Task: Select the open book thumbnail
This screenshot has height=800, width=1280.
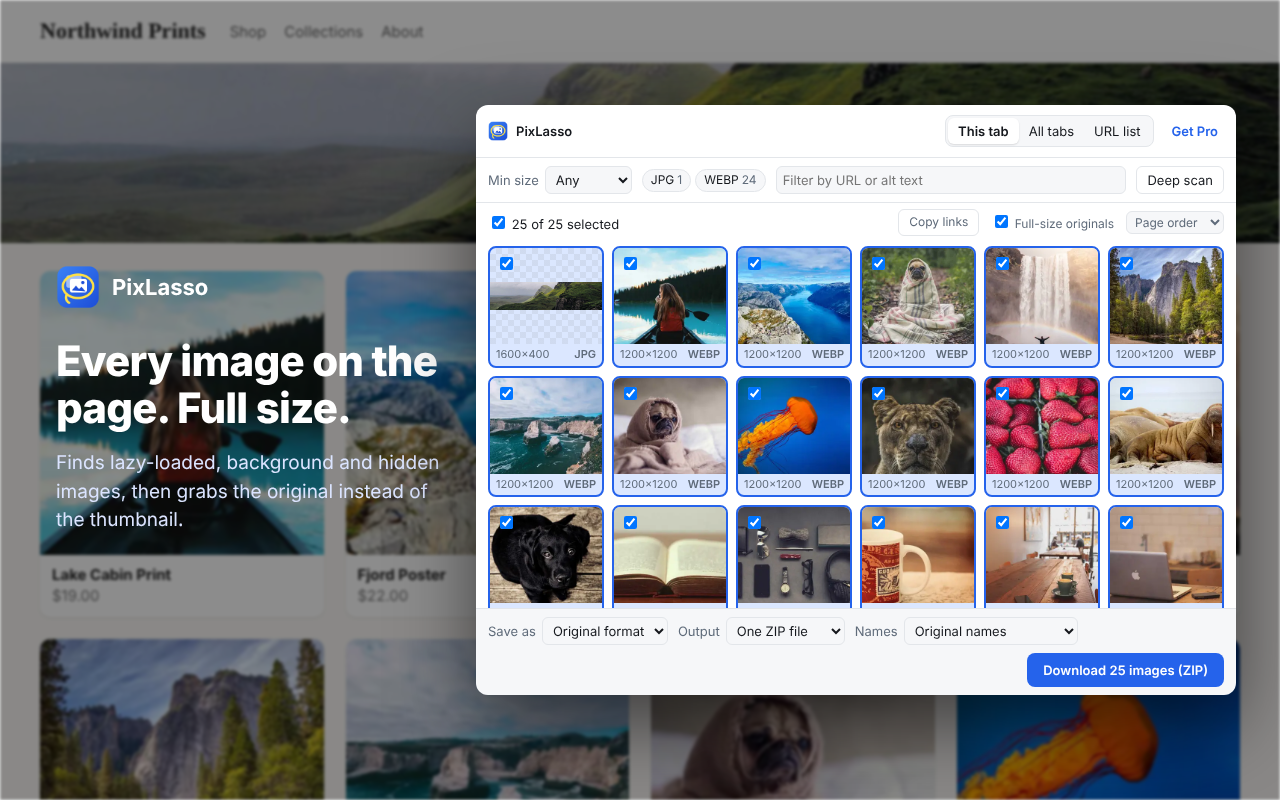Action: click(670, 557)
